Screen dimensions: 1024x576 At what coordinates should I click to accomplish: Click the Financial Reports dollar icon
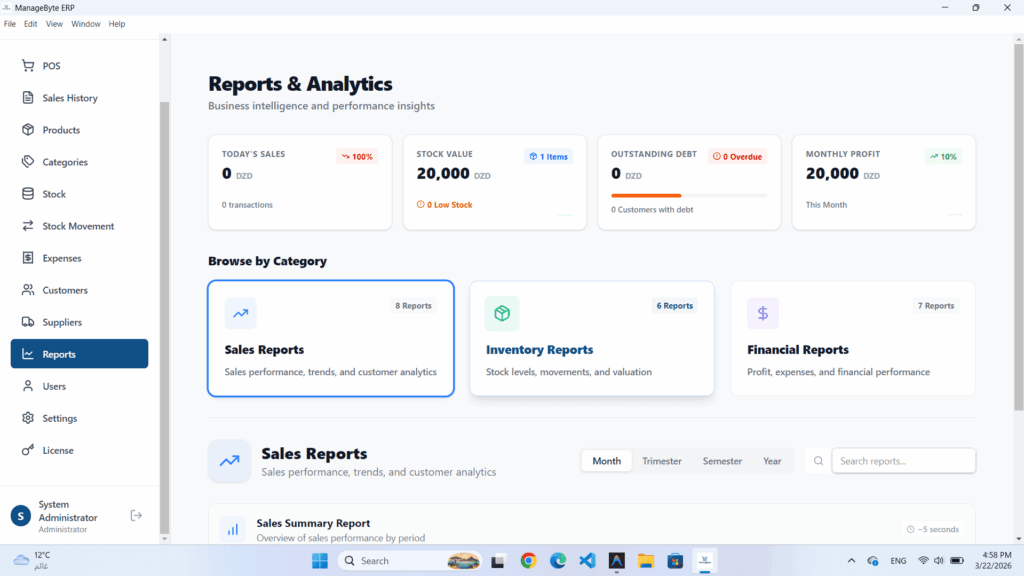click(x=763, y=313)
